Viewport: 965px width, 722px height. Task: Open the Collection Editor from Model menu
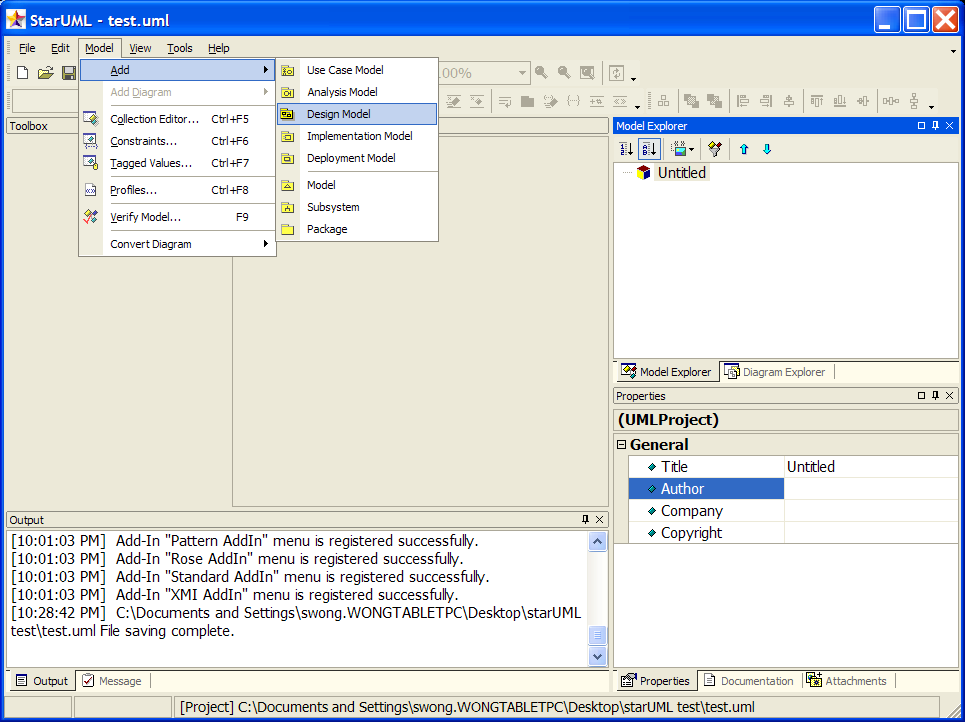(177, 119)
